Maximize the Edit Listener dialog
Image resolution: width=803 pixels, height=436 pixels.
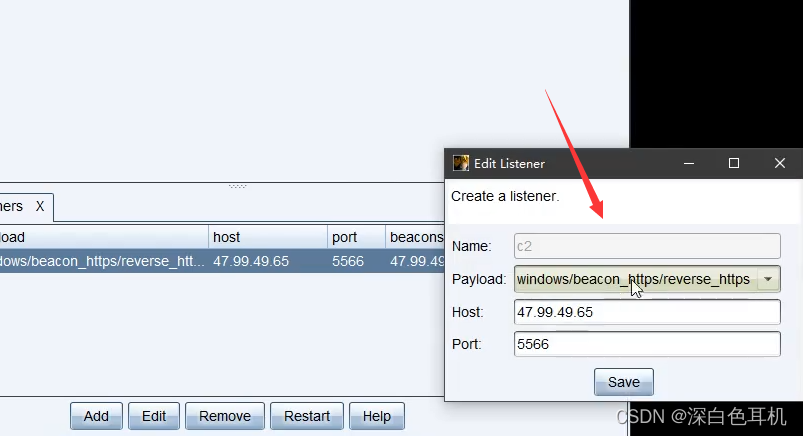click(734, 163)
